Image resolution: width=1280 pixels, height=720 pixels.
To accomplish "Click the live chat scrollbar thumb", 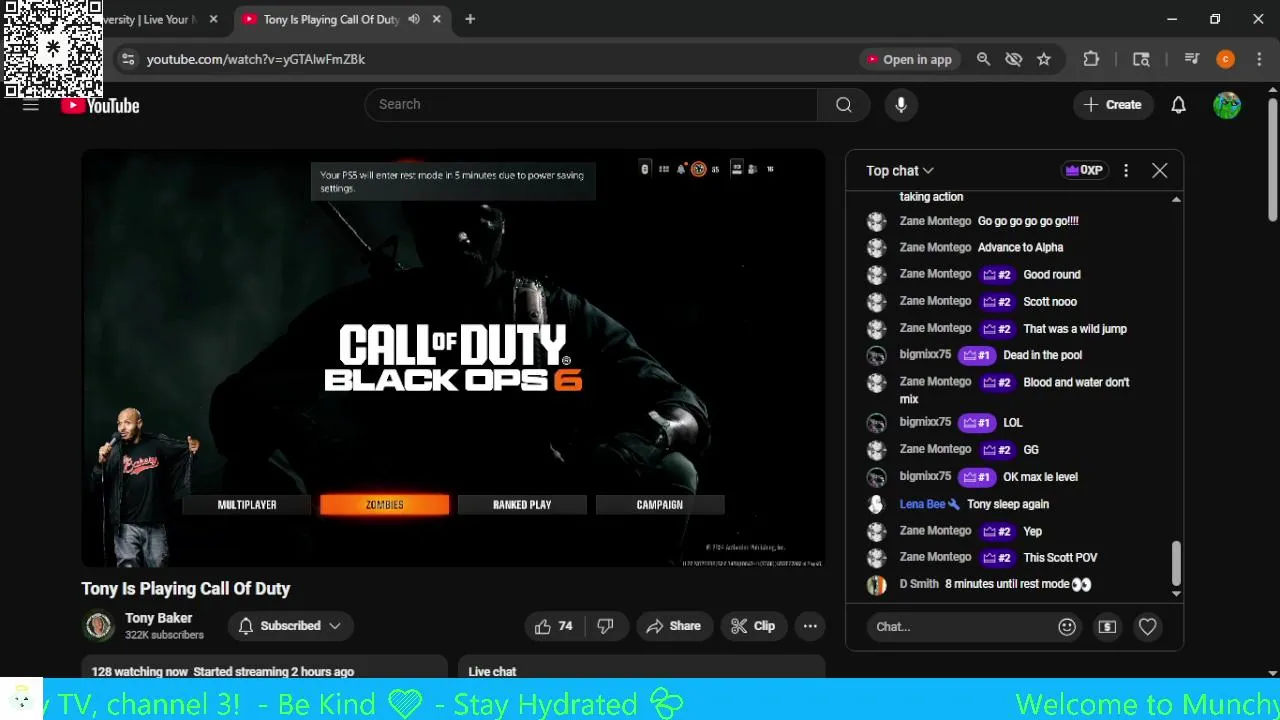I will (1176, 563).
